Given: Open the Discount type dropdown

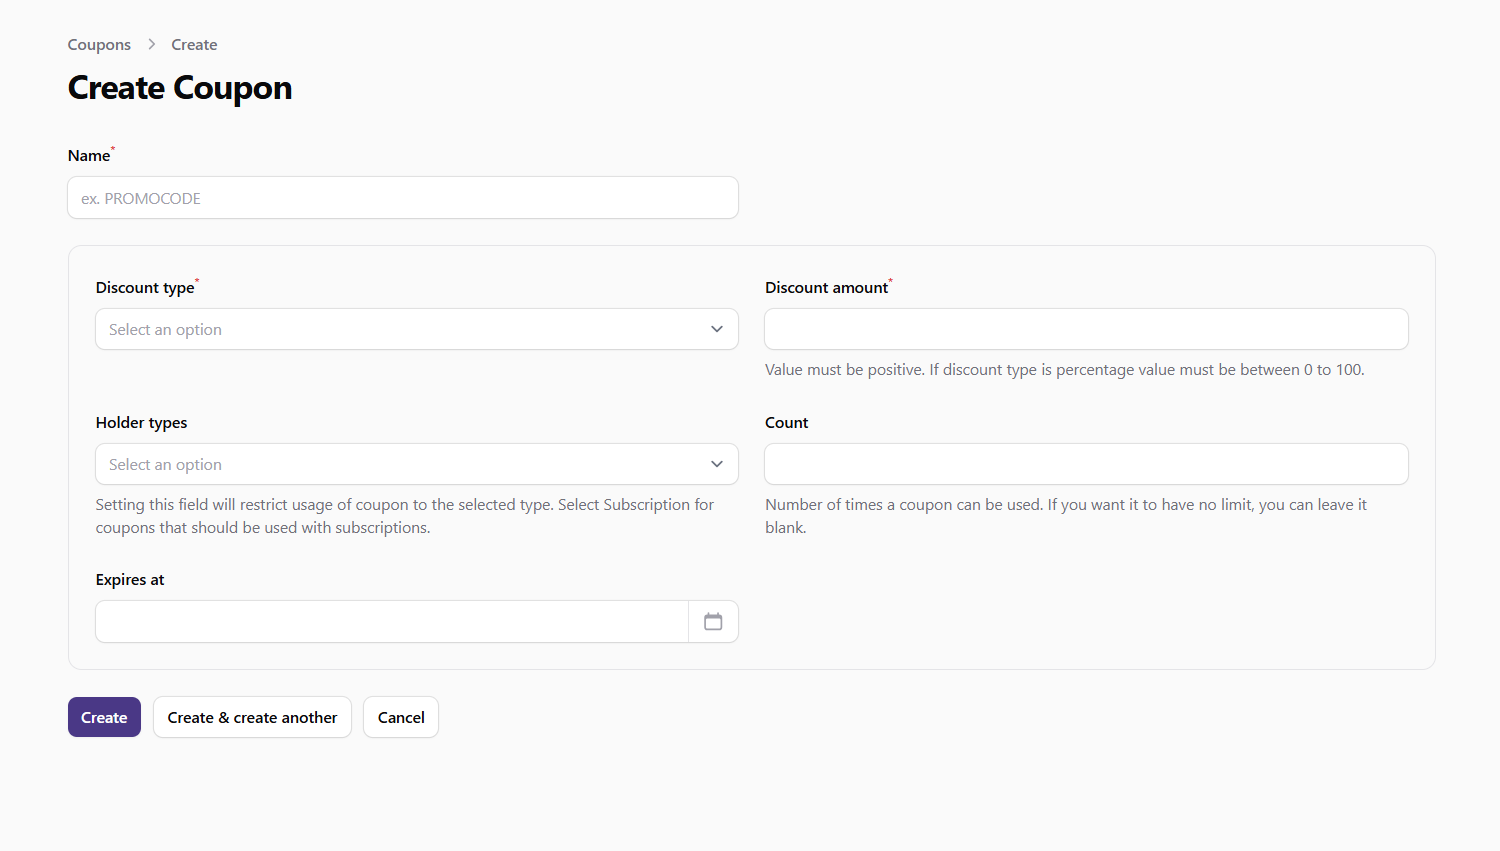Looking at the screenshot, I should coord(400,329).
